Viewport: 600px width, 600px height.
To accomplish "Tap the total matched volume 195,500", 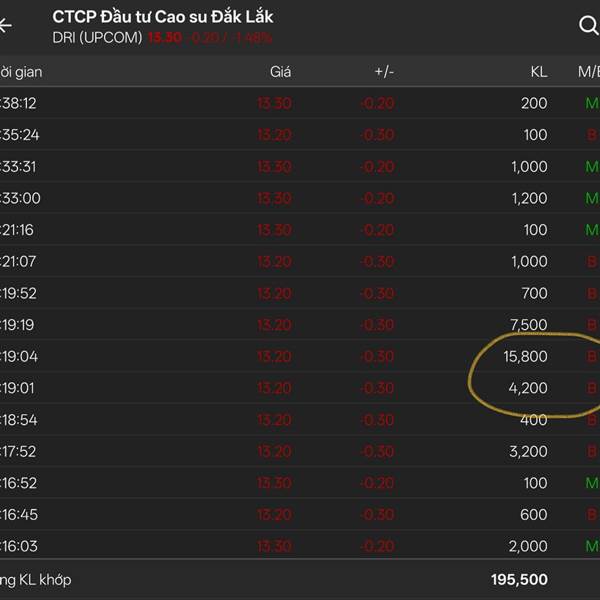I will click(518, 580).
